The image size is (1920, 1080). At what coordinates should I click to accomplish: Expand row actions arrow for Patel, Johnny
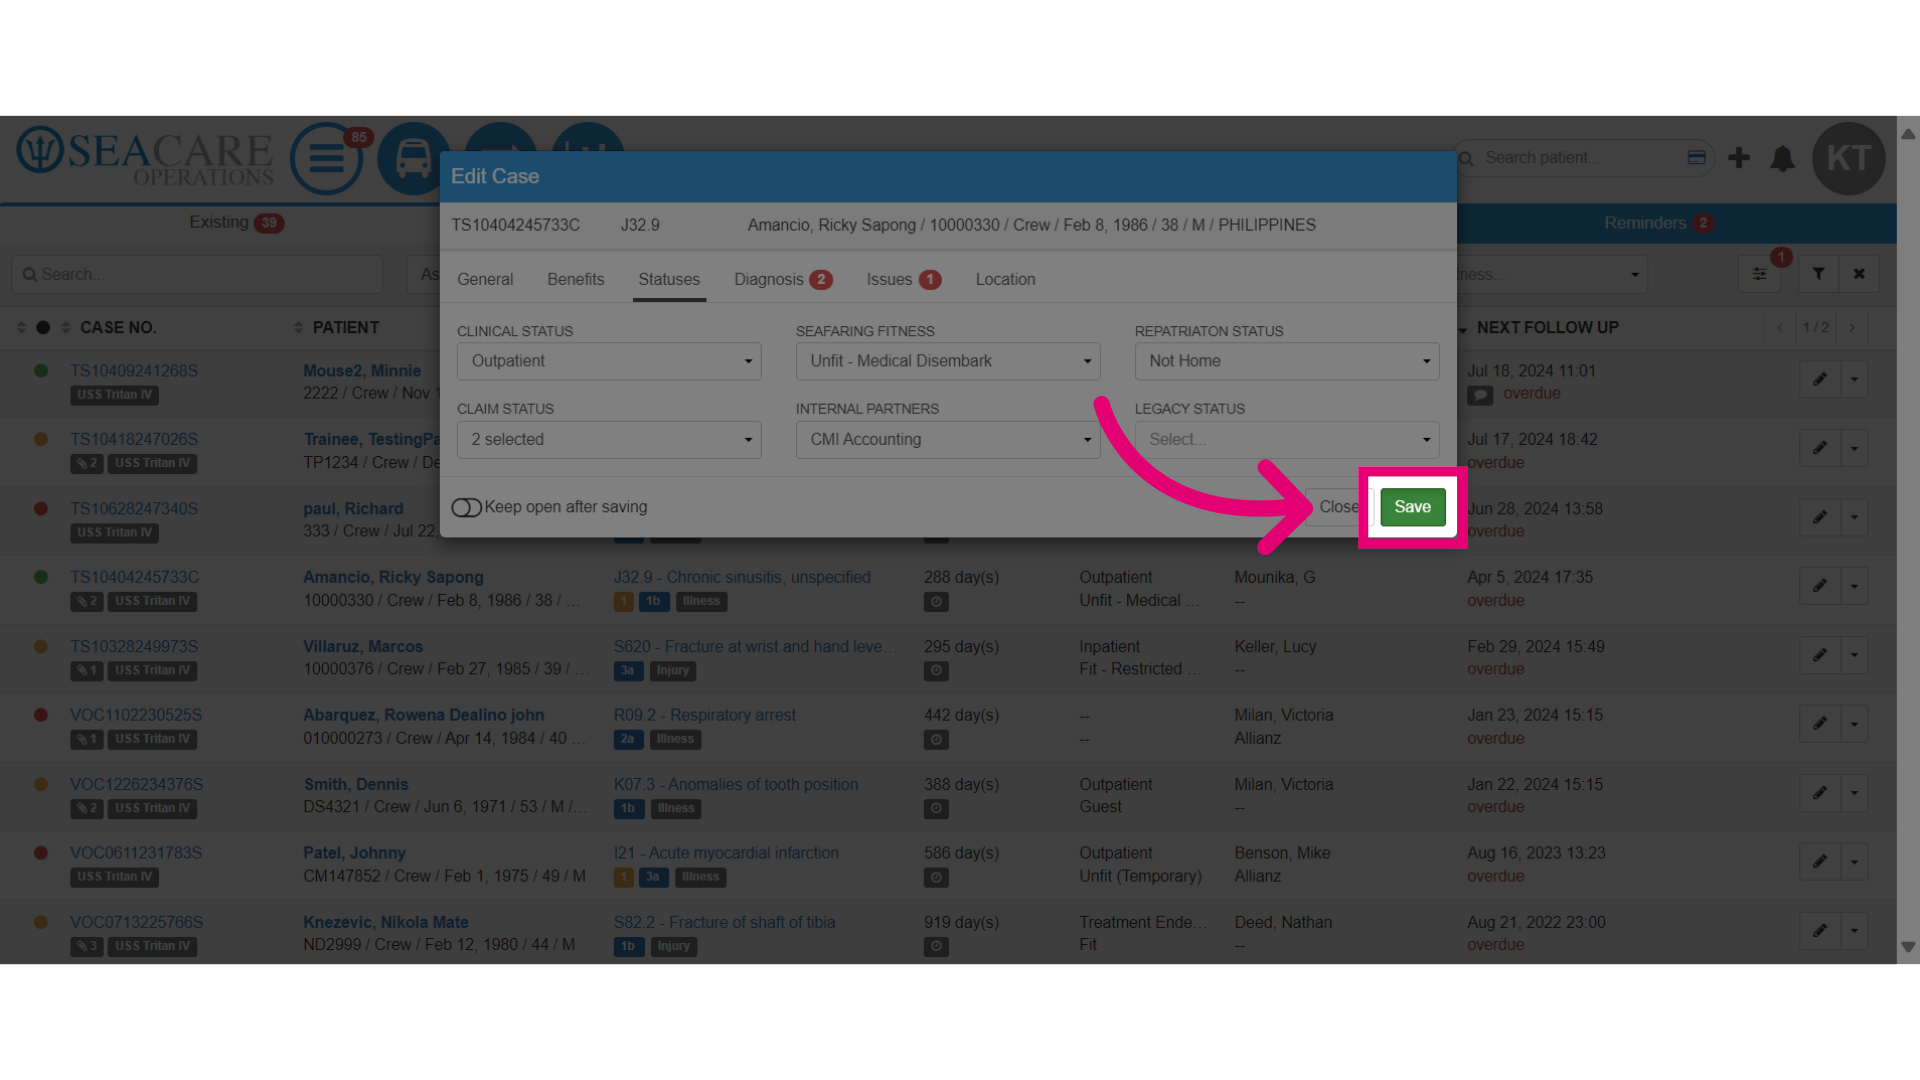click(x=1854, y=862)
